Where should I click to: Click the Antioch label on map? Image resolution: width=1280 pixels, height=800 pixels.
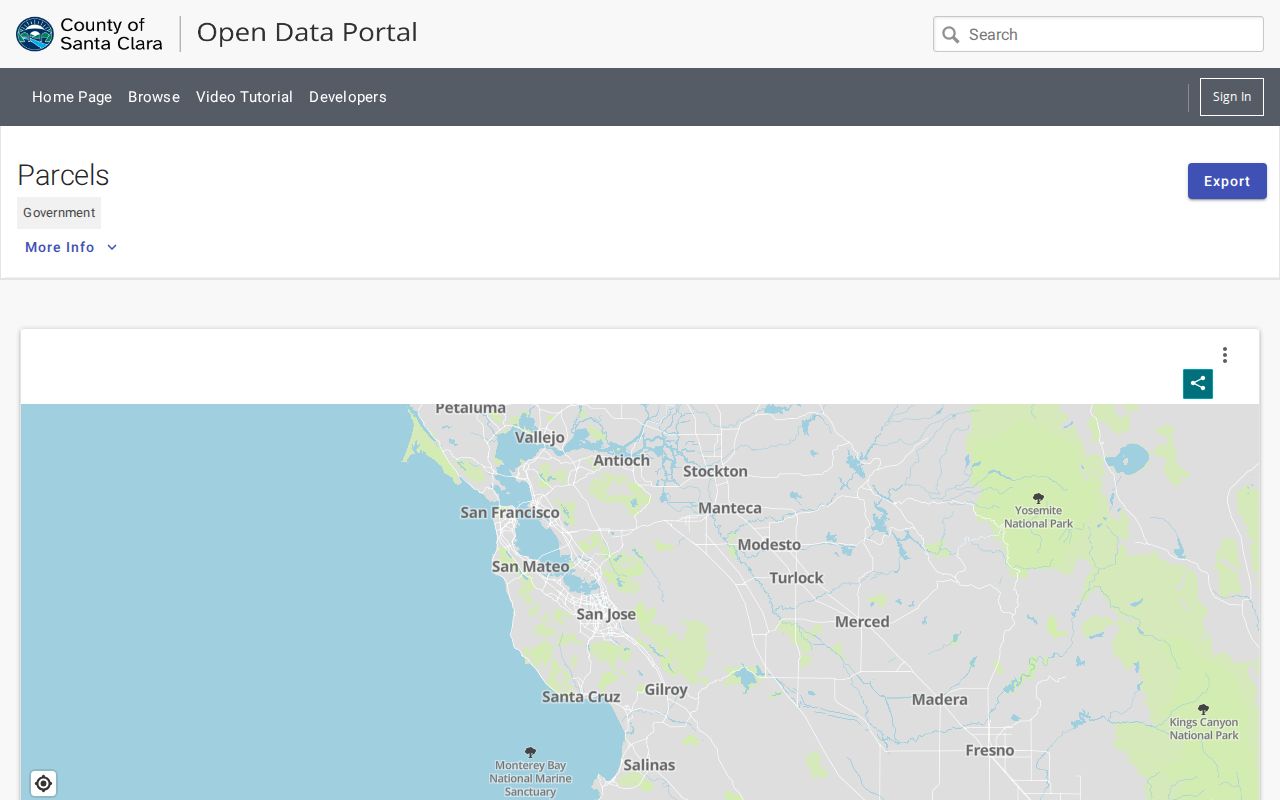click(622, 461)
